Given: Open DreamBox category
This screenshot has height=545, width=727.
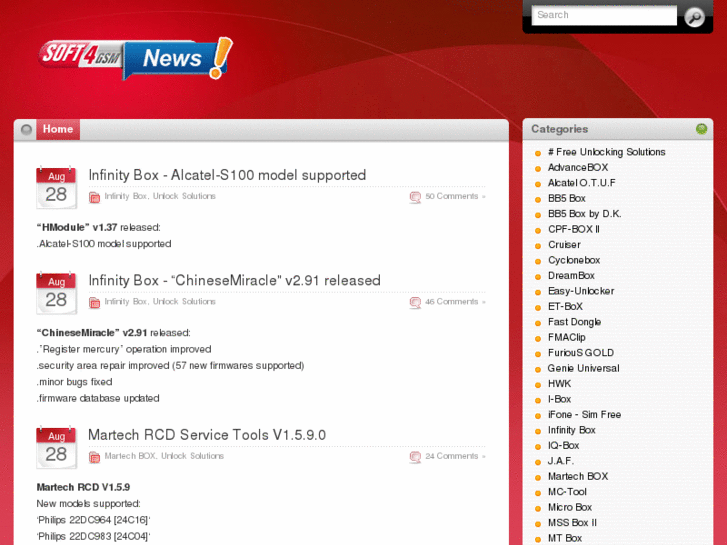Looking at the screenshot, I should point(571,276).
